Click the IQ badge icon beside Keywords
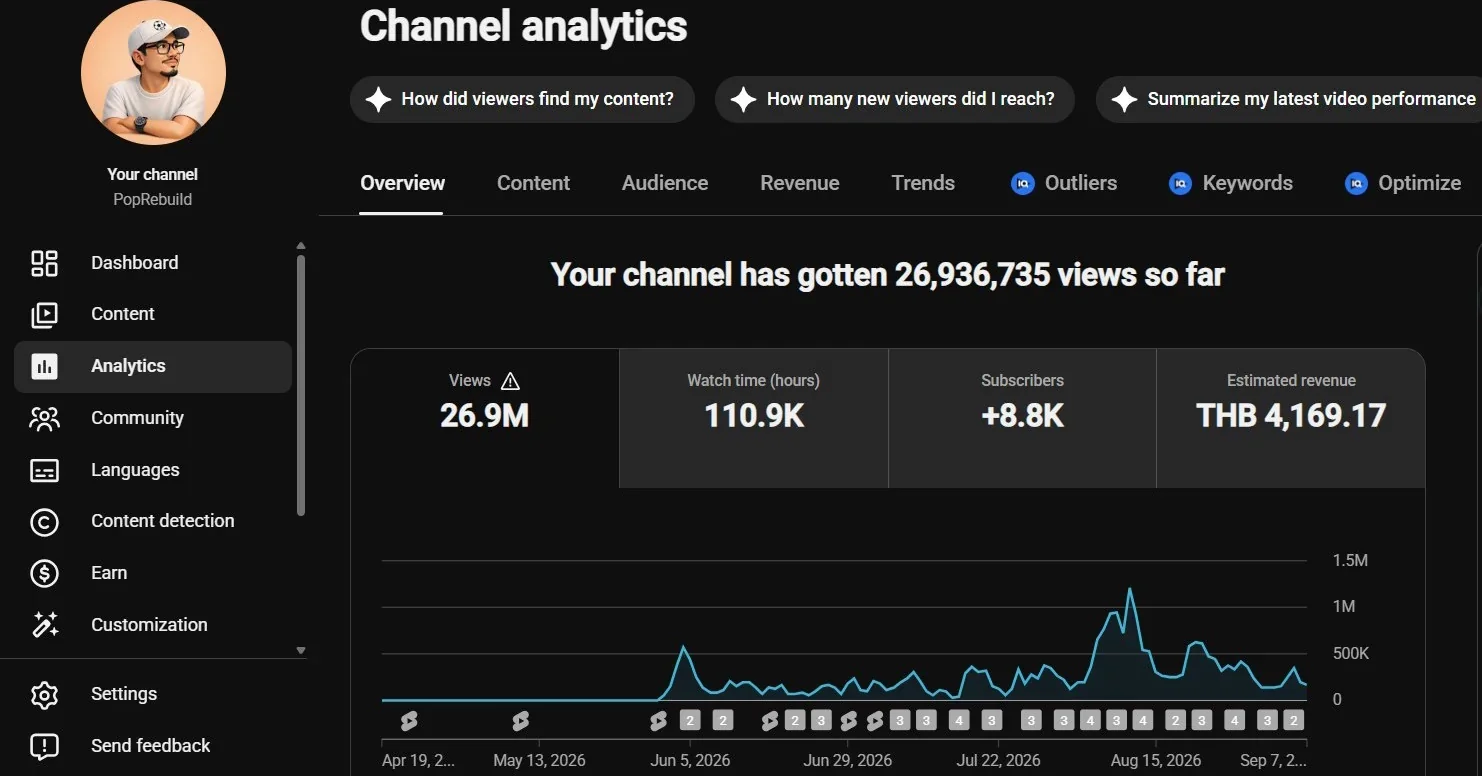Image resolution: width=1482 pixels, height=776 pixels. coord(1180,184)
